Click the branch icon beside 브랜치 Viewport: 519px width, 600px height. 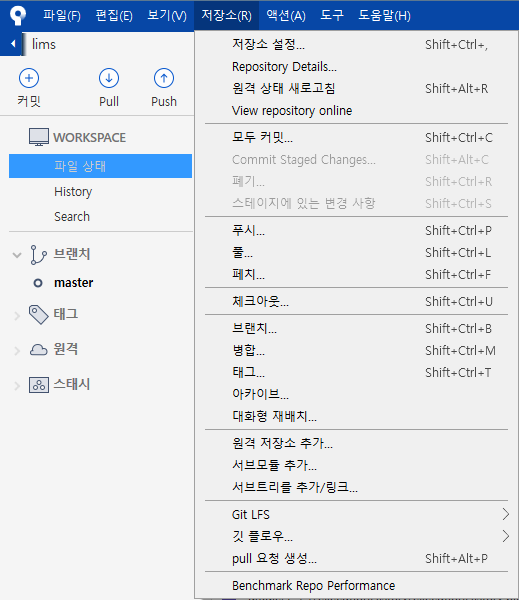coord(38,255)
